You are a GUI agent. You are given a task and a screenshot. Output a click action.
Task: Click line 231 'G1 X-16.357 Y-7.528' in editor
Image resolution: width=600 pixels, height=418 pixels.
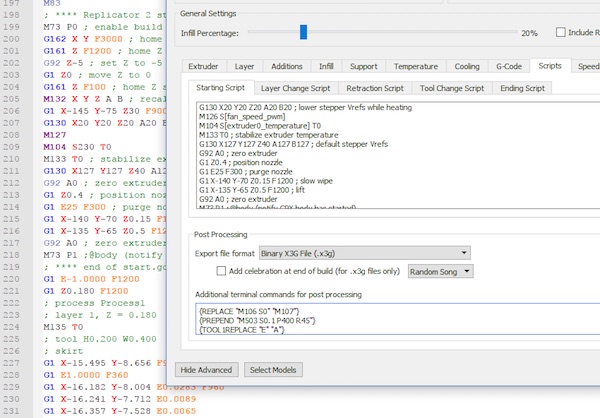click(119, 411)
